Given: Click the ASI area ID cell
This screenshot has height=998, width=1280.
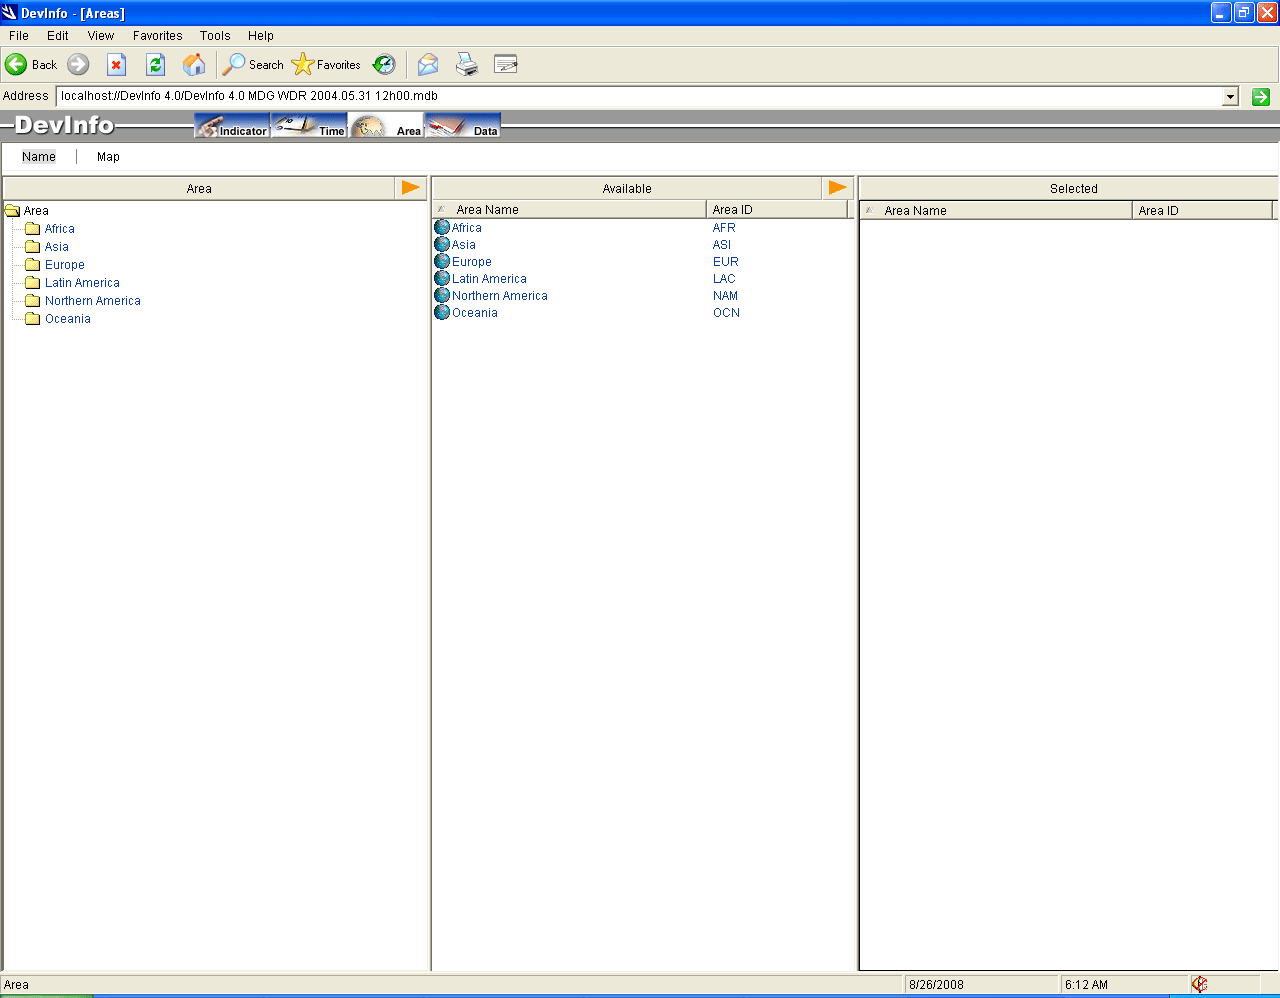Looking at the screenshot, I should [722, 245].
